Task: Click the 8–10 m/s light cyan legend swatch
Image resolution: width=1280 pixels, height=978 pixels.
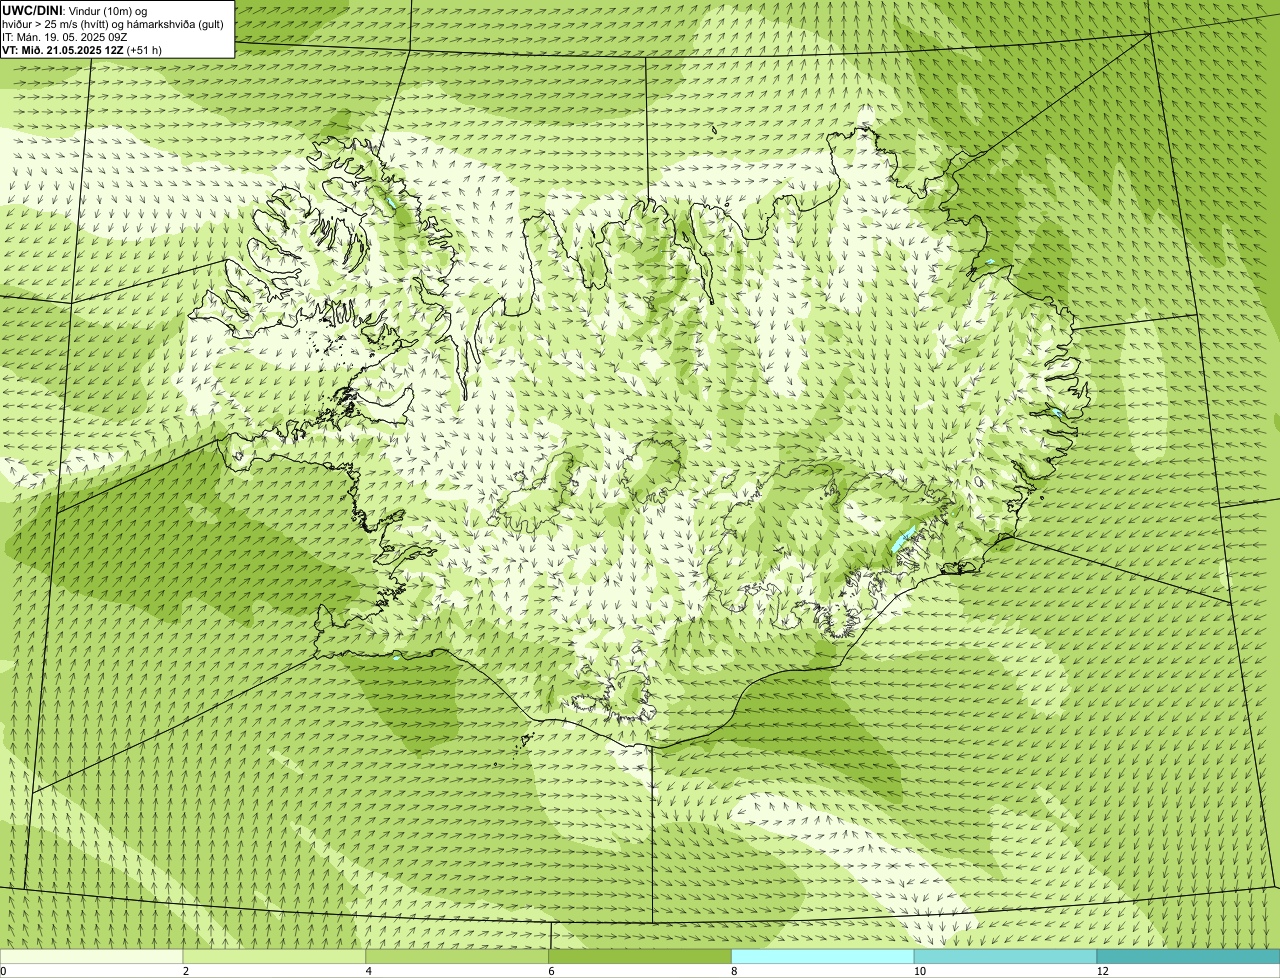Action: [x=823, y=957]
